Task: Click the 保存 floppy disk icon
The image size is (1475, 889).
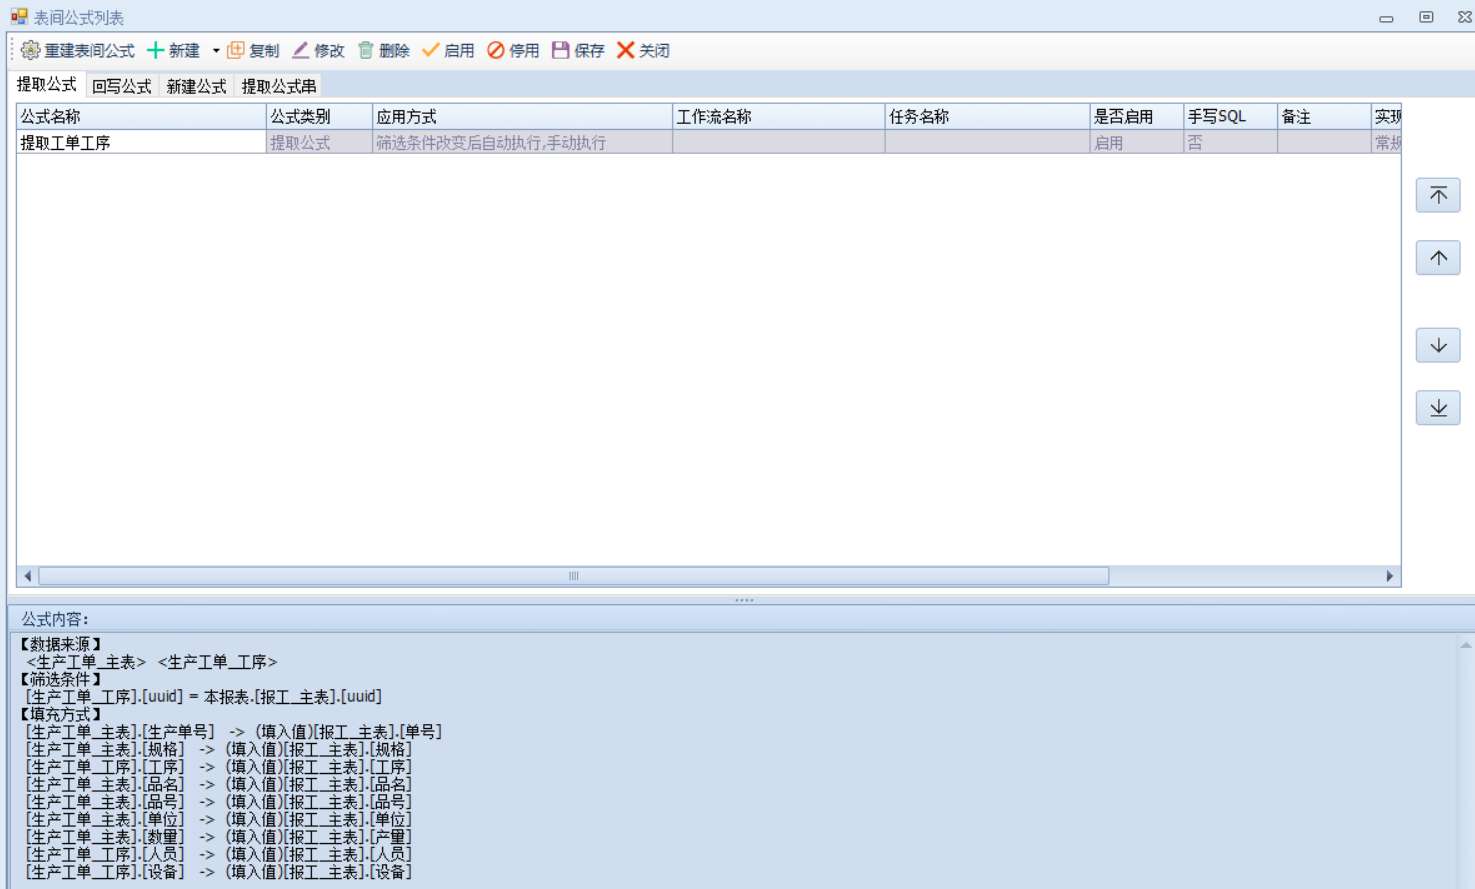Action: [561, 50]
